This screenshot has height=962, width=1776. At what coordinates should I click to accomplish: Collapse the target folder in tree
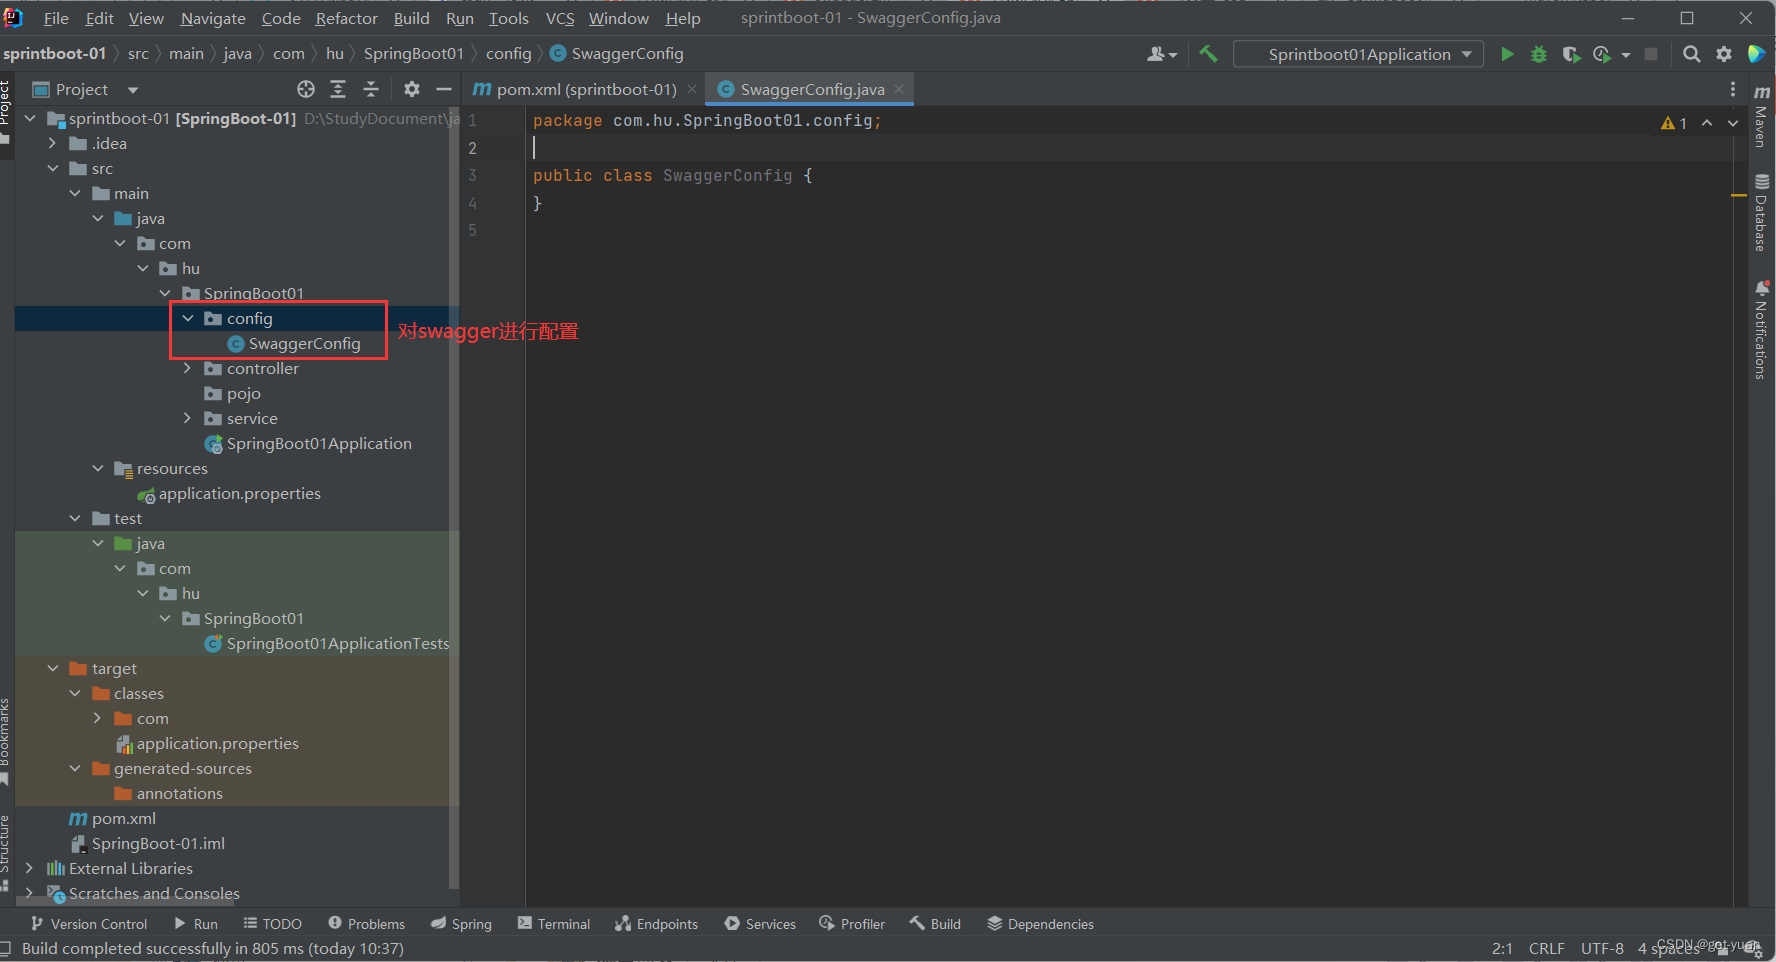pos(53,669)
